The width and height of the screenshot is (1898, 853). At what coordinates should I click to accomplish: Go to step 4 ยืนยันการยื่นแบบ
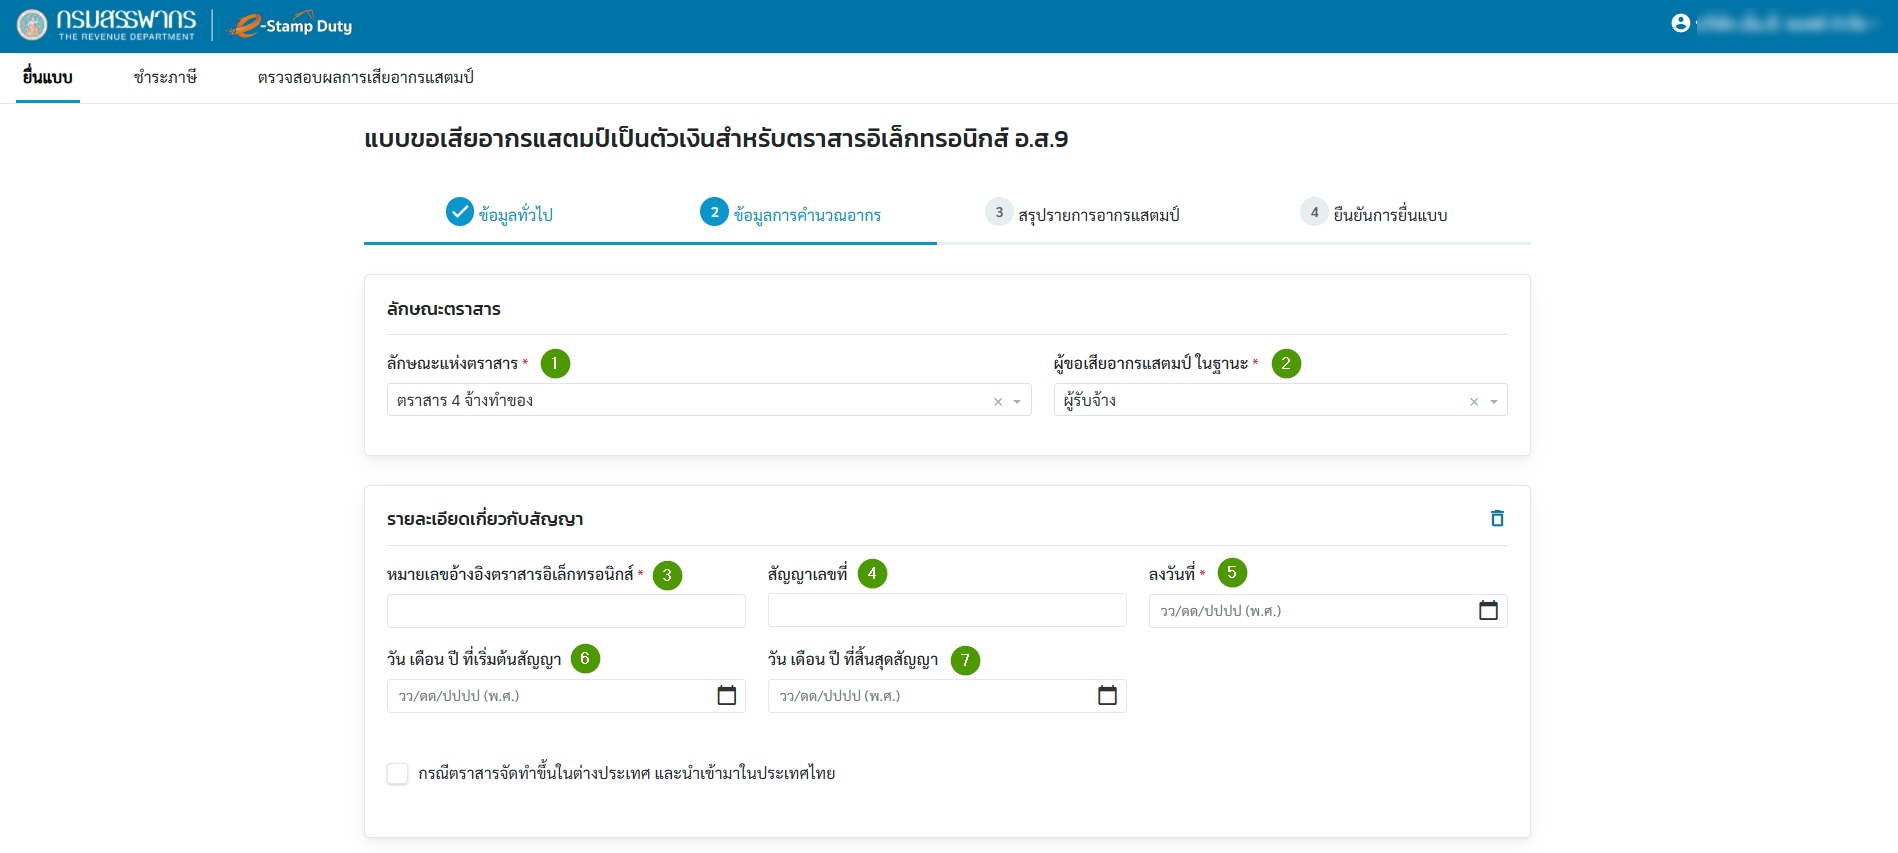point(1374,214)
